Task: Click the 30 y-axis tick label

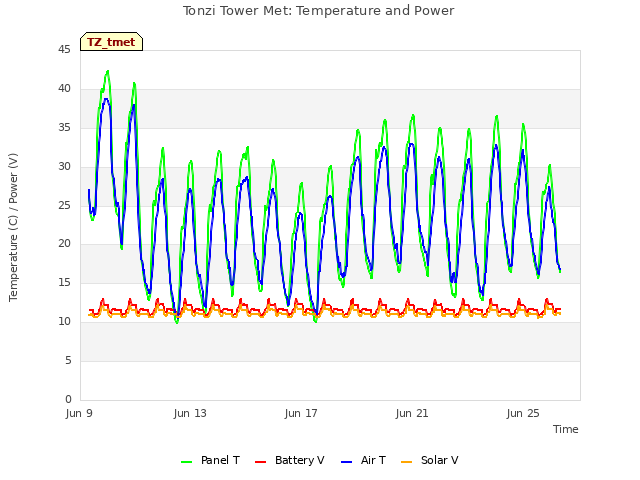Action: (x=64, y=167)
